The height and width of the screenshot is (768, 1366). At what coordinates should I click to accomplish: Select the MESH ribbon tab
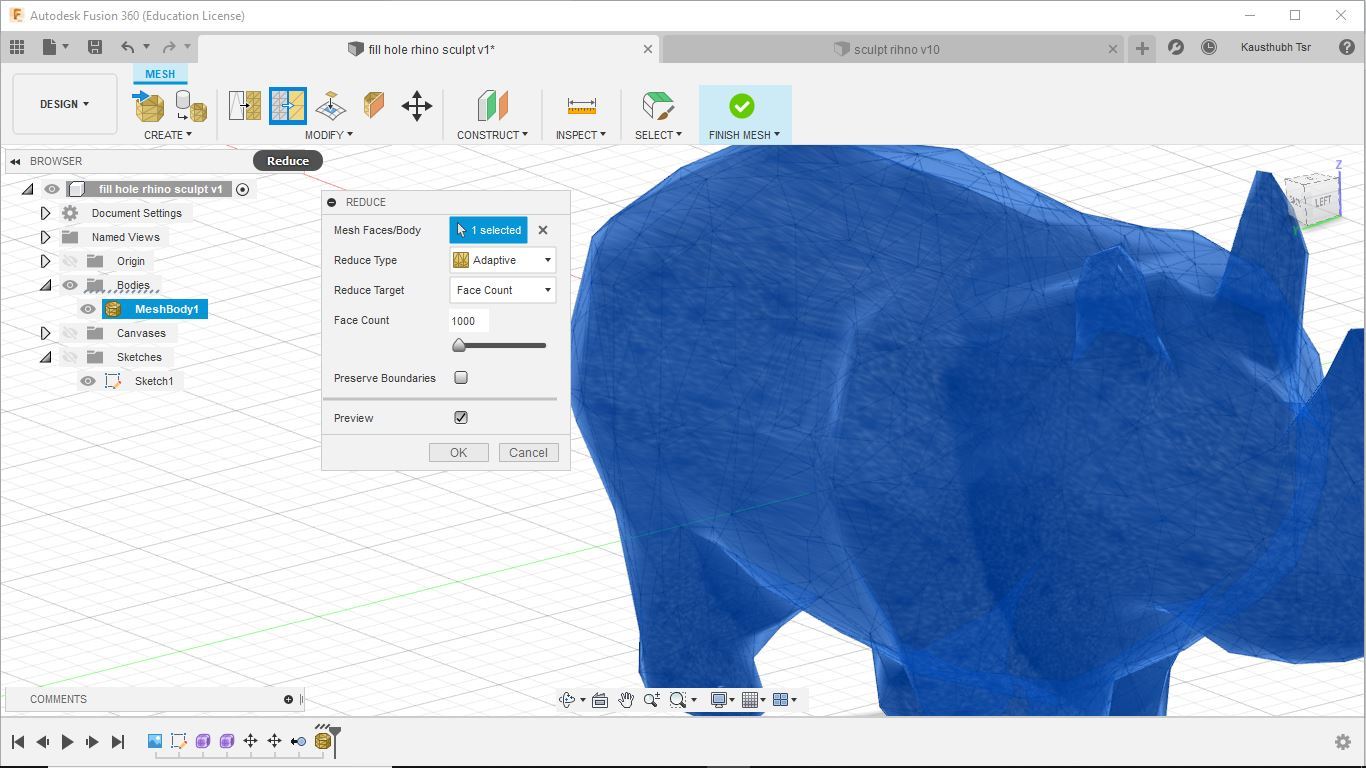(160, 74)
